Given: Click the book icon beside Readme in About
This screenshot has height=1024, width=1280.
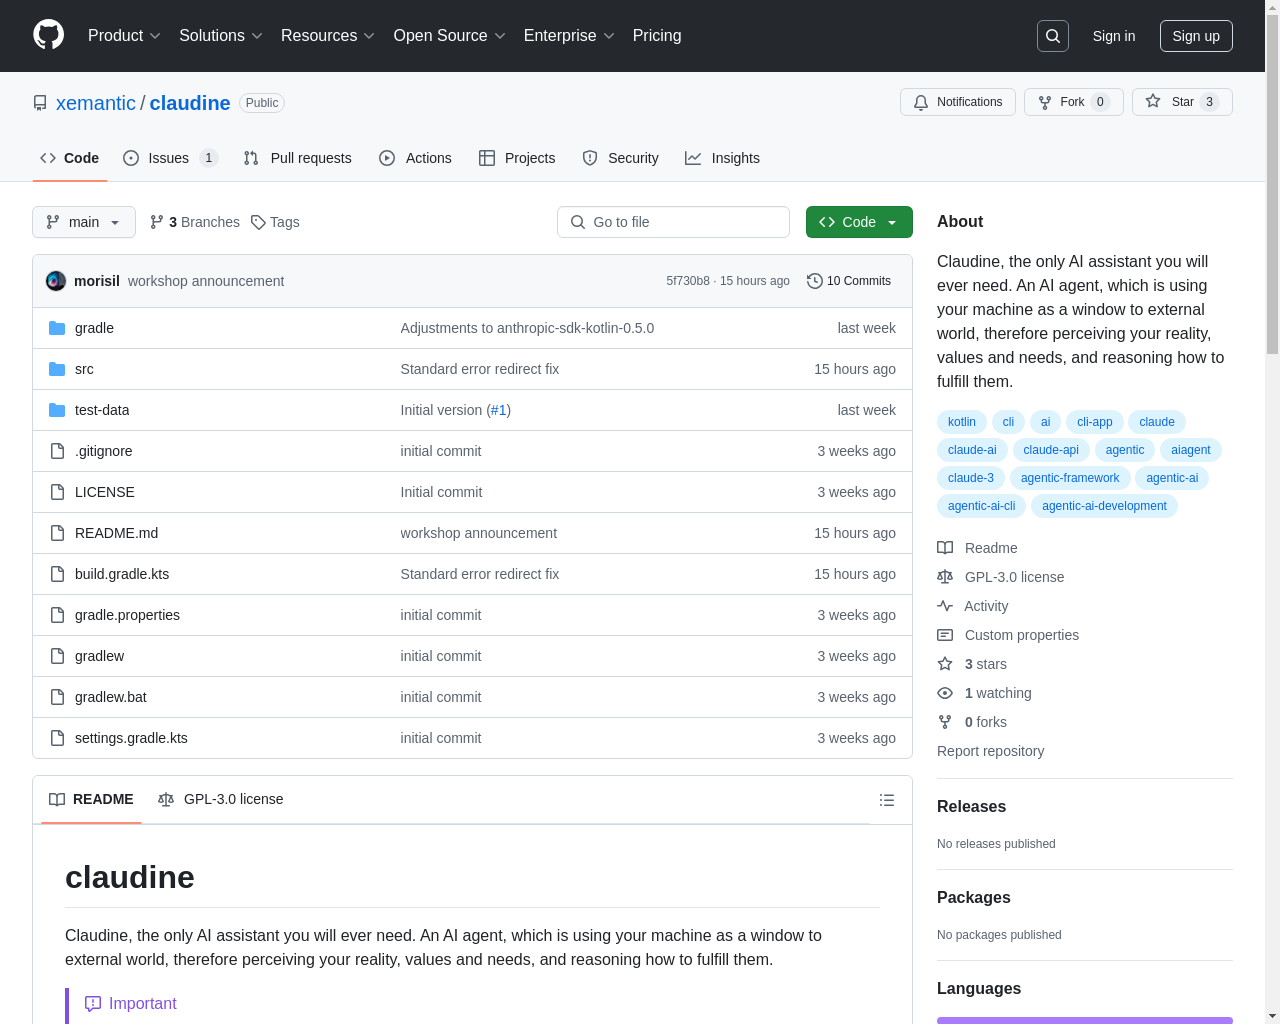Looking at the screenshot, I should [945, 548].
